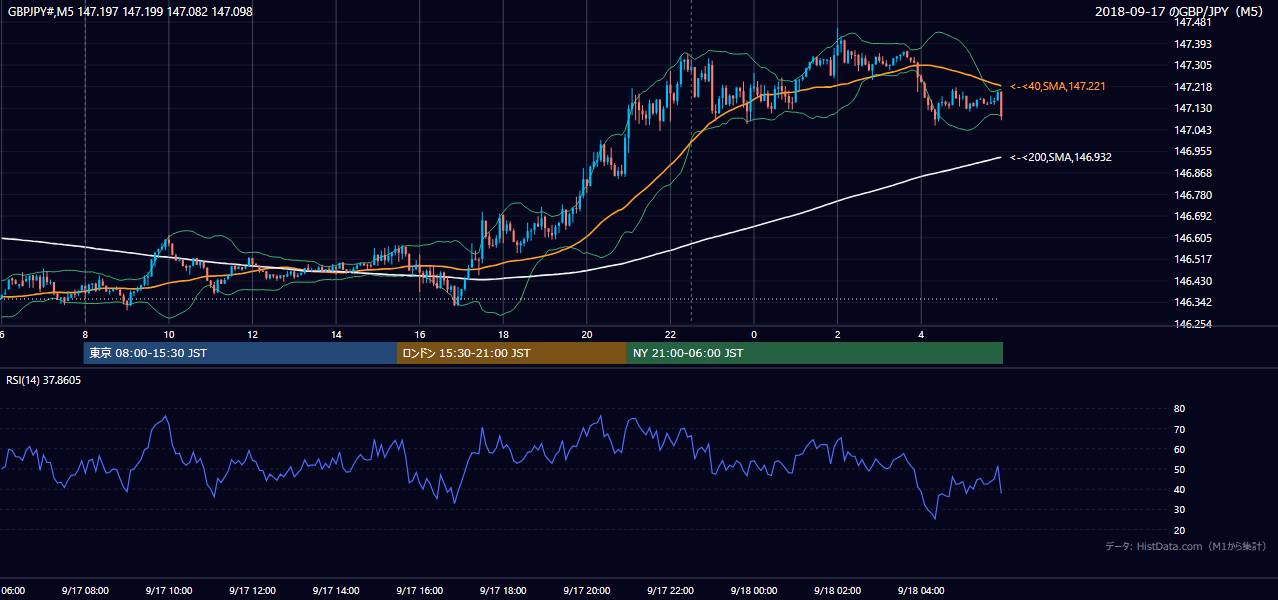Click the 9/17 14:00 bottom time label
This screenshot has width=1278, height=600.
point(335,591)
